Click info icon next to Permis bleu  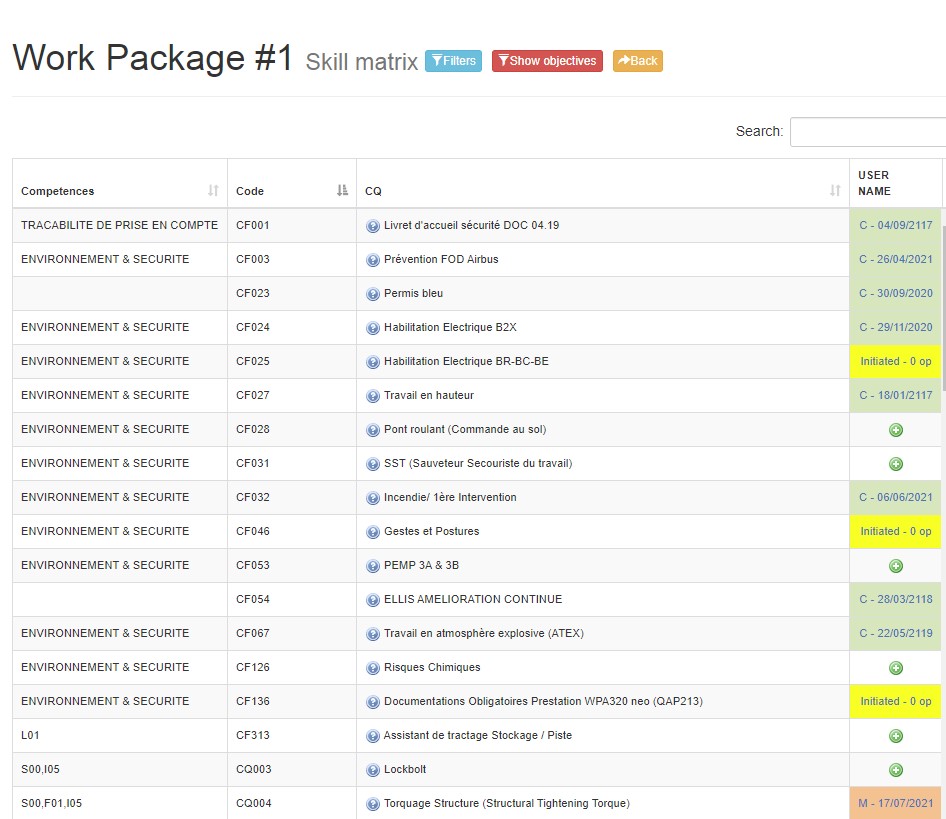tap(373, 294)
